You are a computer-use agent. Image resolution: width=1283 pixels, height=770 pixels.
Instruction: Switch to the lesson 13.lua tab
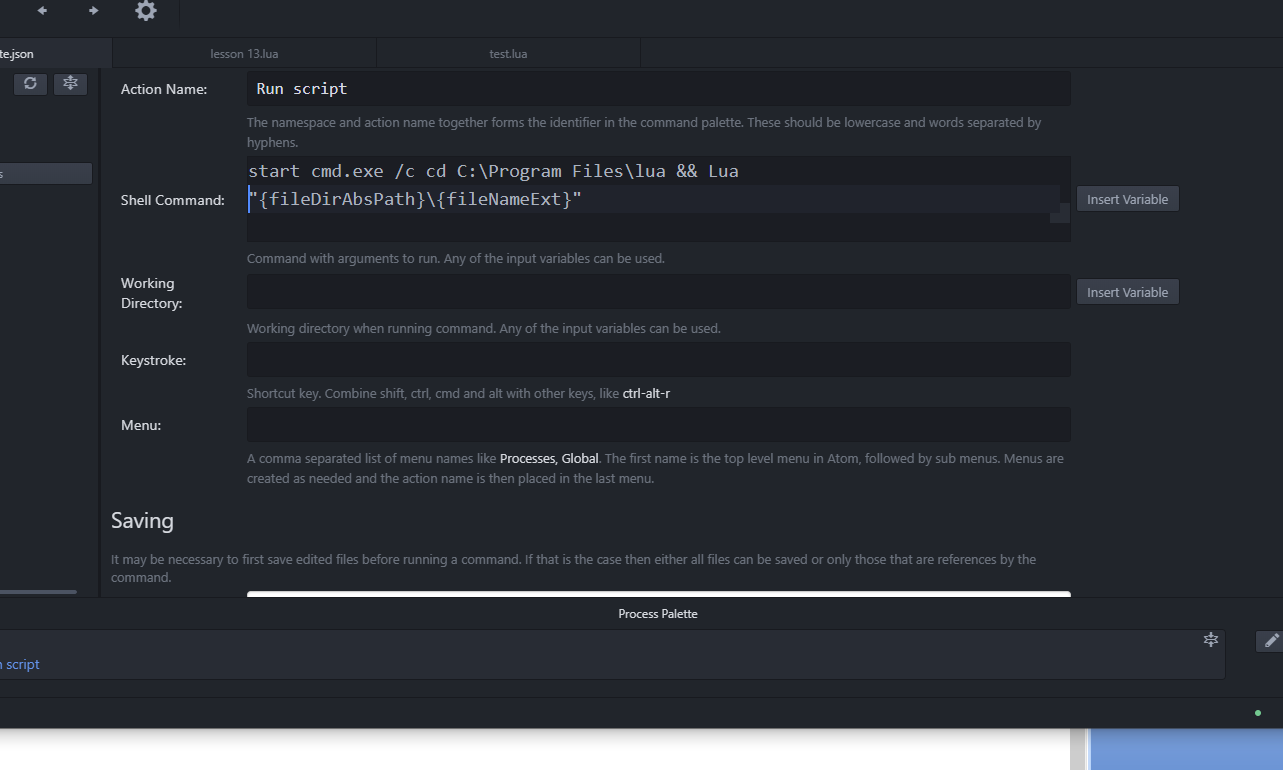244,53
